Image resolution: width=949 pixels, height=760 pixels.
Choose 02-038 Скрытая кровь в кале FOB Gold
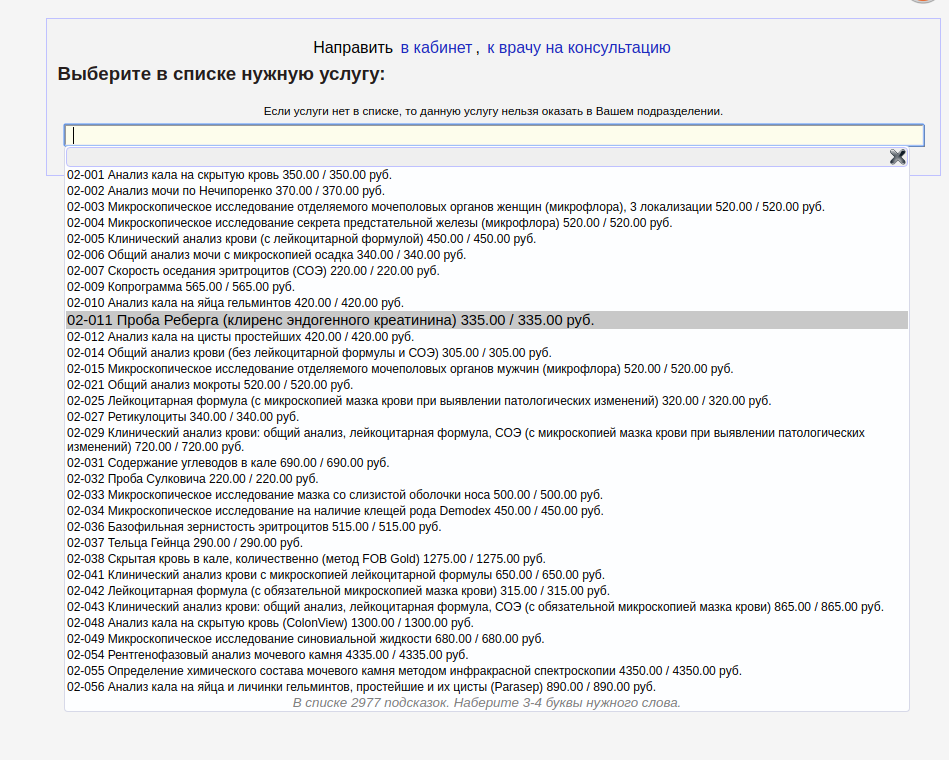pos(306,559)
